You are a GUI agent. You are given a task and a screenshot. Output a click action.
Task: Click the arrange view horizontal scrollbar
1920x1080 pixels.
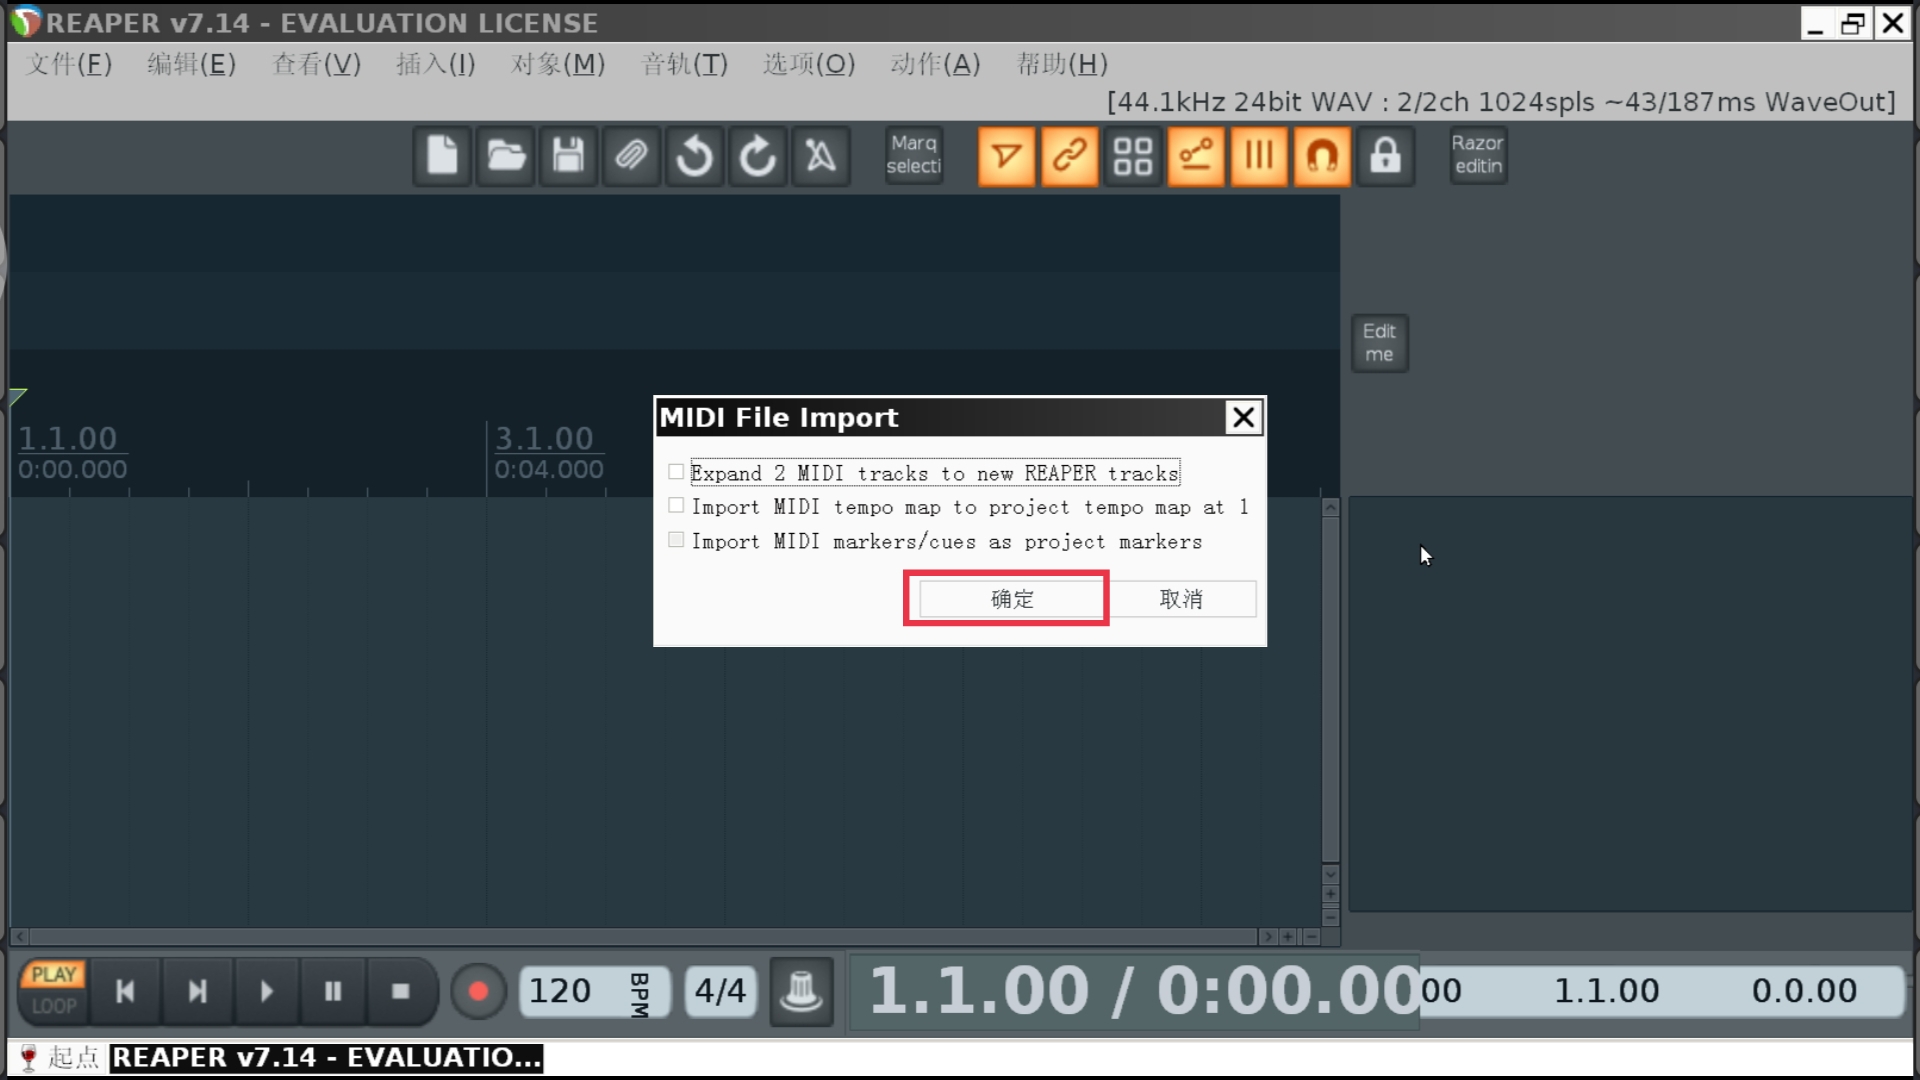(643, 937)
